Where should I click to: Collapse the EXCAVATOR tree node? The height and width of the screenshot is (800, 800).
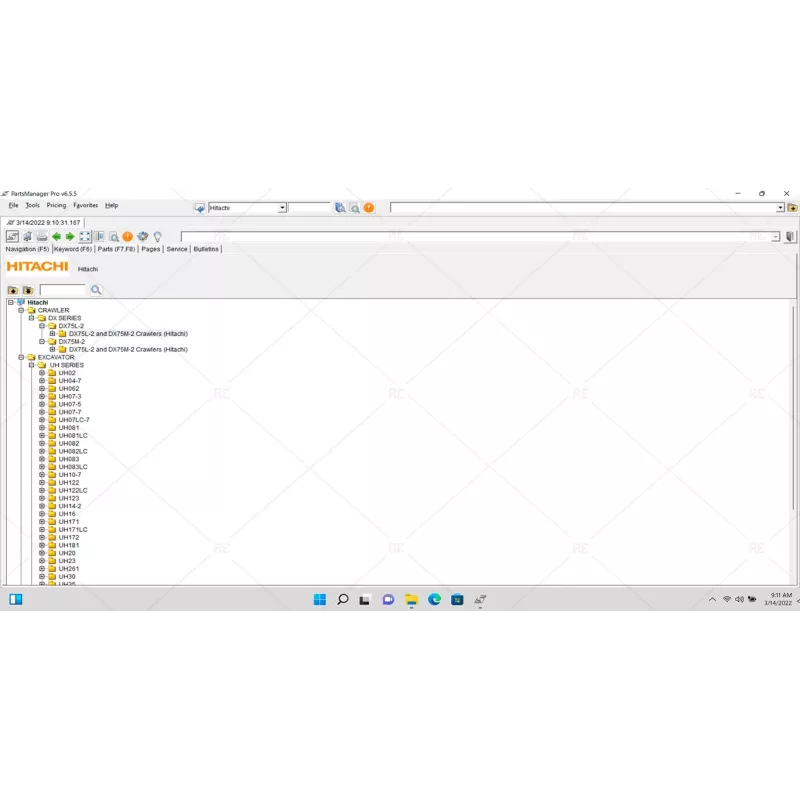(x=21, y=357)
